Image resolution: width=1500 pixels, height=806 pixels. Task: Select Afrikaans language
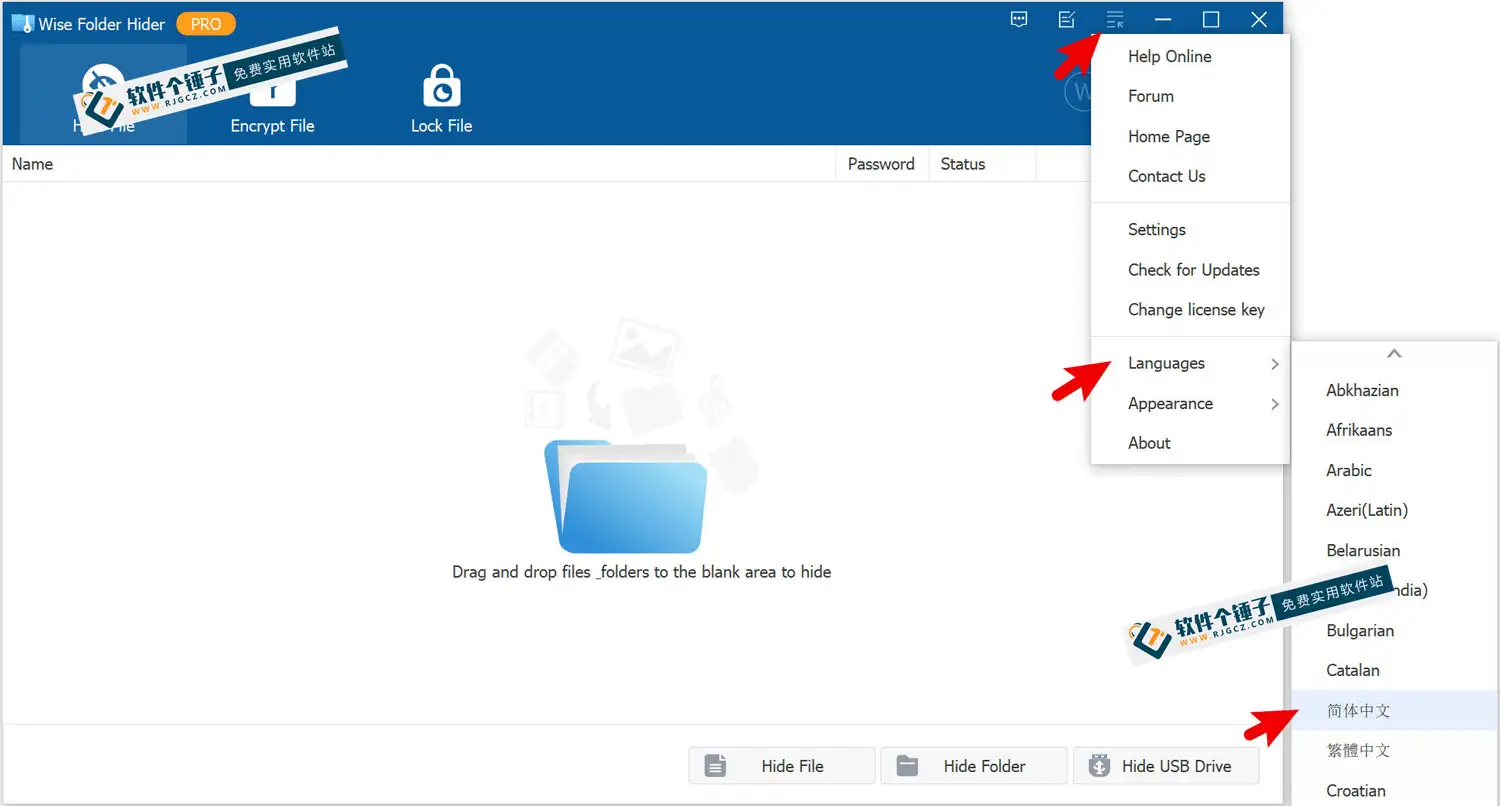tap(1395, 431)
